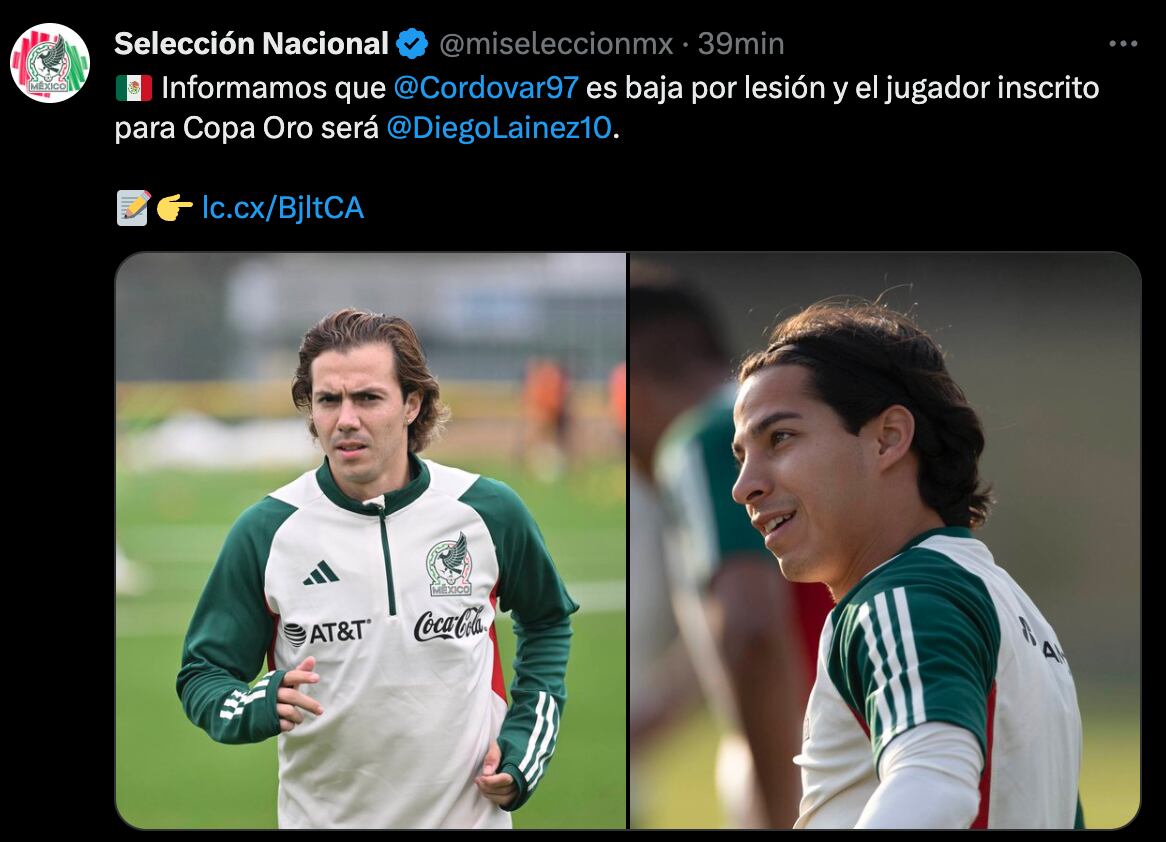
Task: Click the Coca-Cola logo on the jacket
Action: pyautogui.click(x=450, y=623)
